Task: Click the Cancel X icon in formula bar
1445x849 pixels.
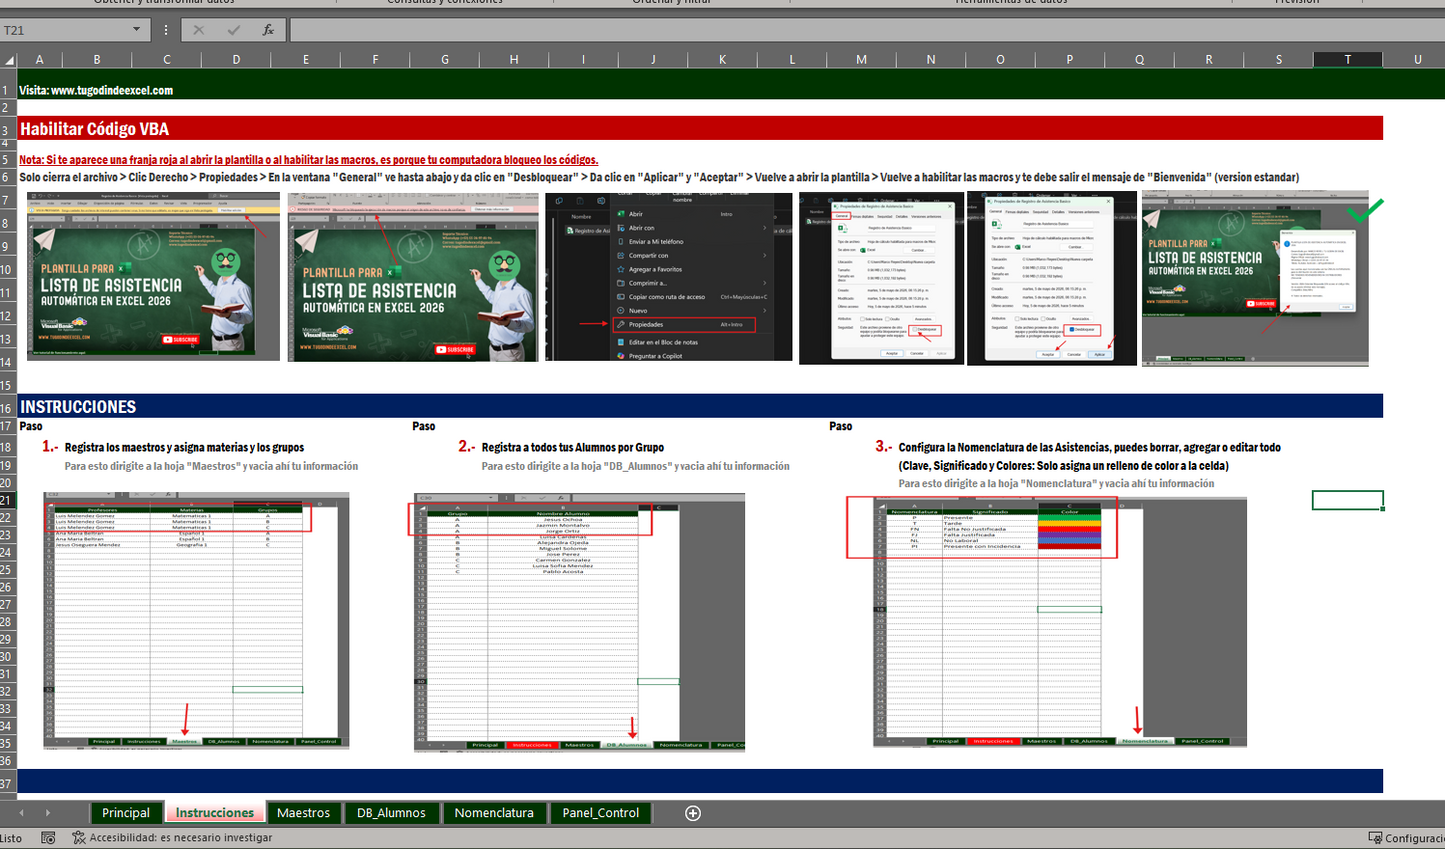Action: point(198,30)
